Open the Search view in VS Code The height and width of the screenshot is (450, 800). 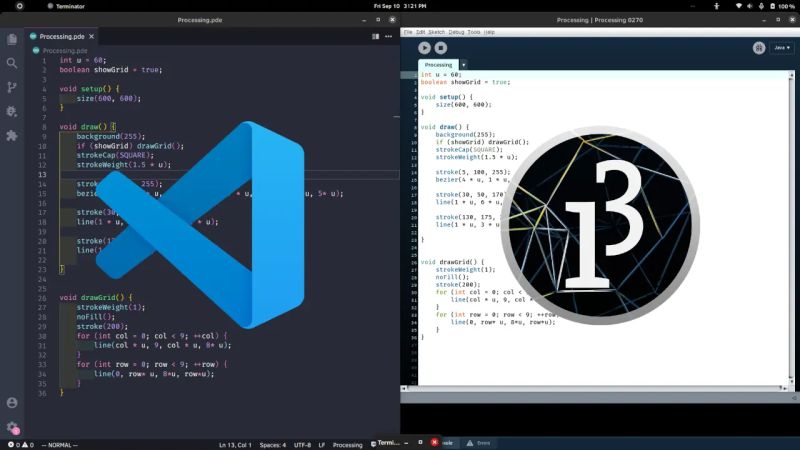pyautogui.click(x=12, y=63)
